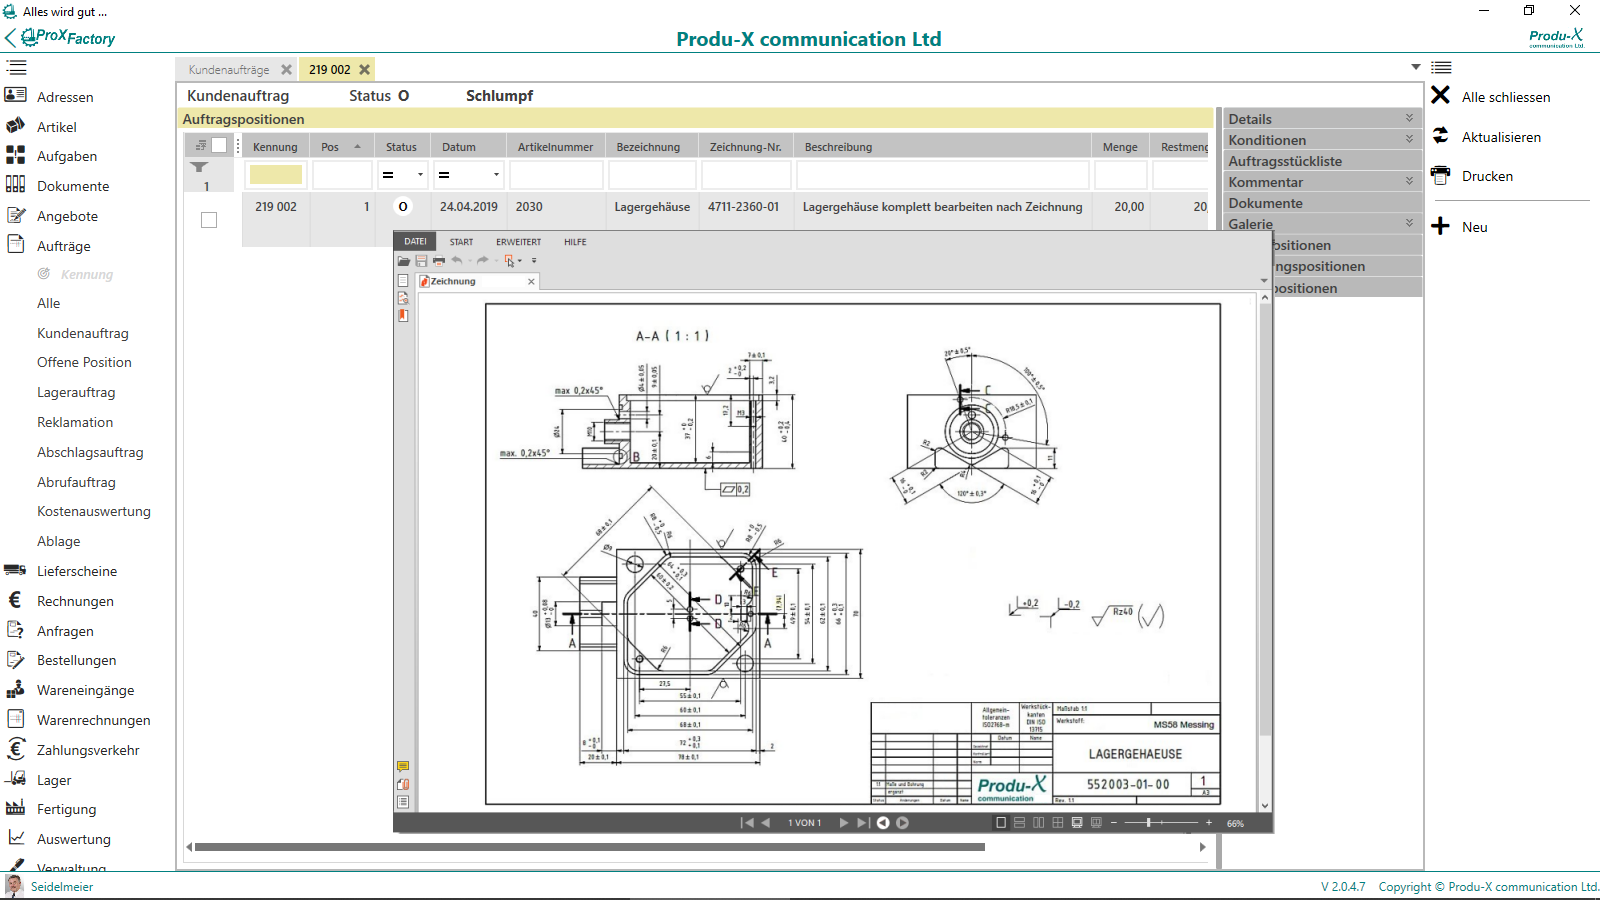Redo action in PDF viewer toolbar
The width and height of the screenshot is (1600, 900).
[483, 260]
